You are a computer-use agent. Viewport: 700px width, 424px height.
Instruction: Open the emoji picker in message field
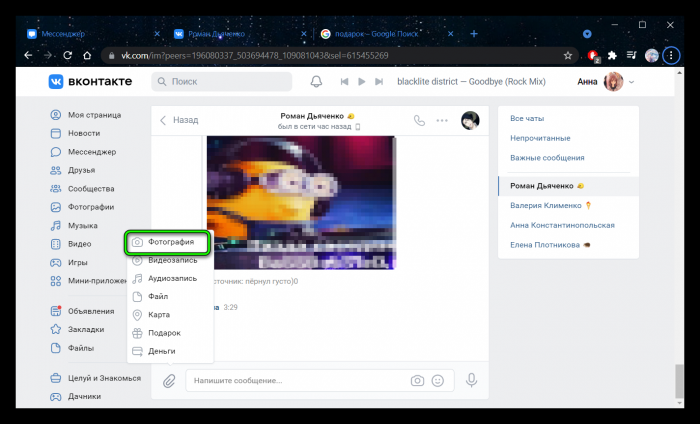(438, 381)
